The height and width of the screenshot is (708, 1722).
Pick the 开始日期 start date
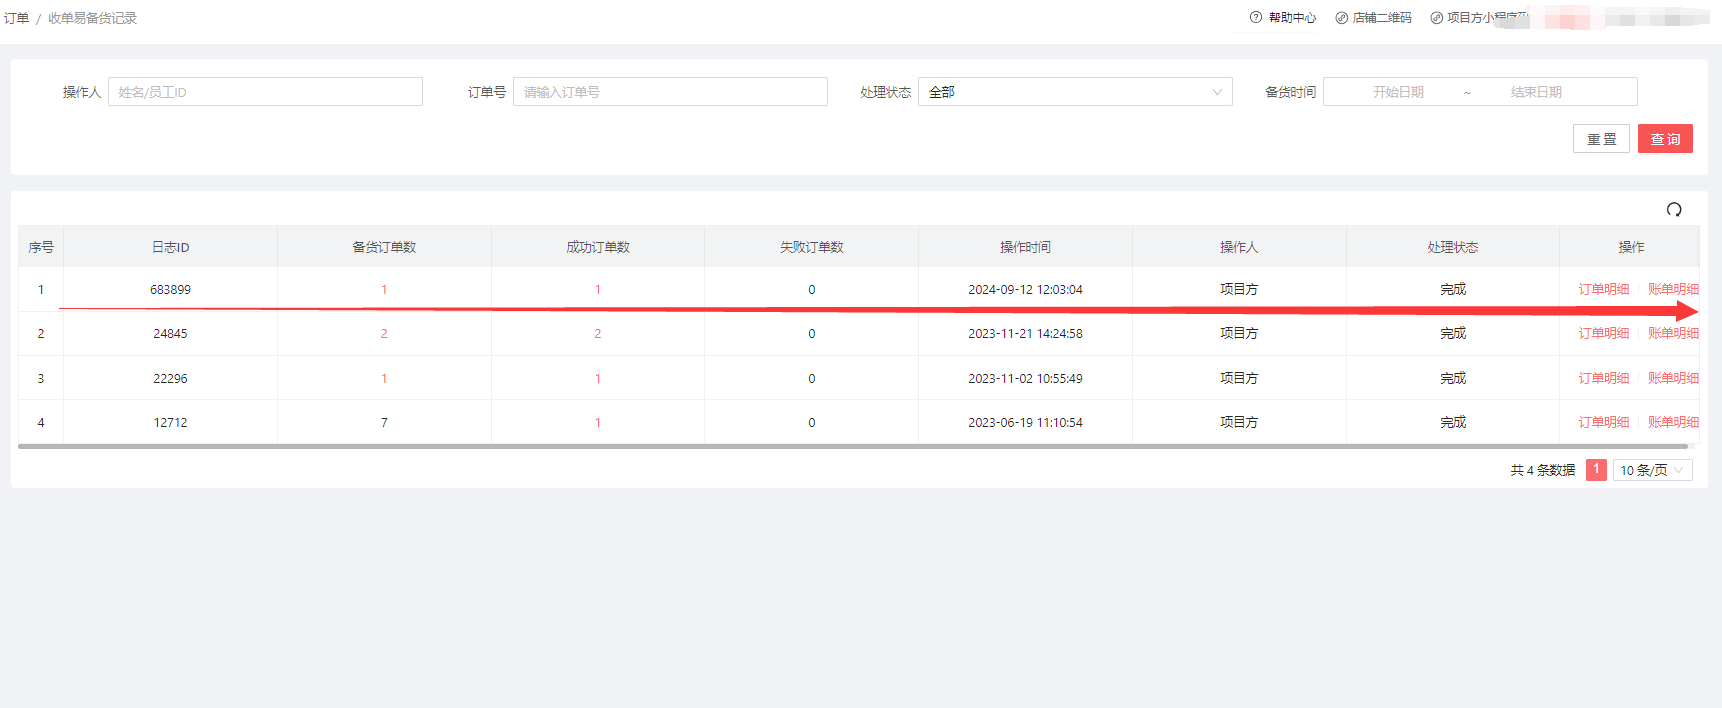click(x=1397, y=92)
